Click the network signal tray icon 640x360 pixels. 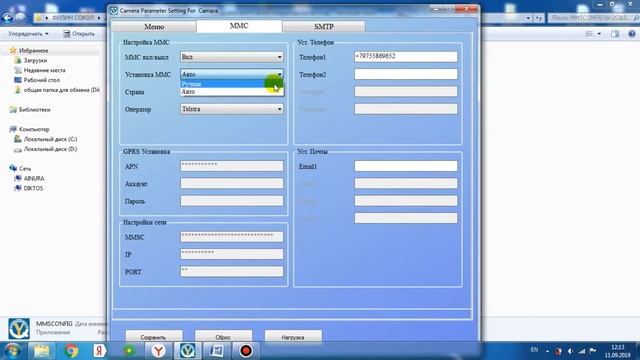pos(582,351)
